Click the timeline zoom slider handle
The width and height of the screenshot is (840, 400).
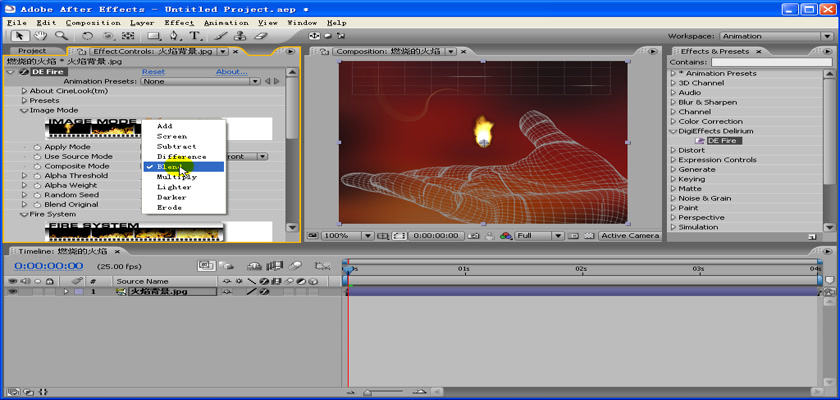click(368, 392)
